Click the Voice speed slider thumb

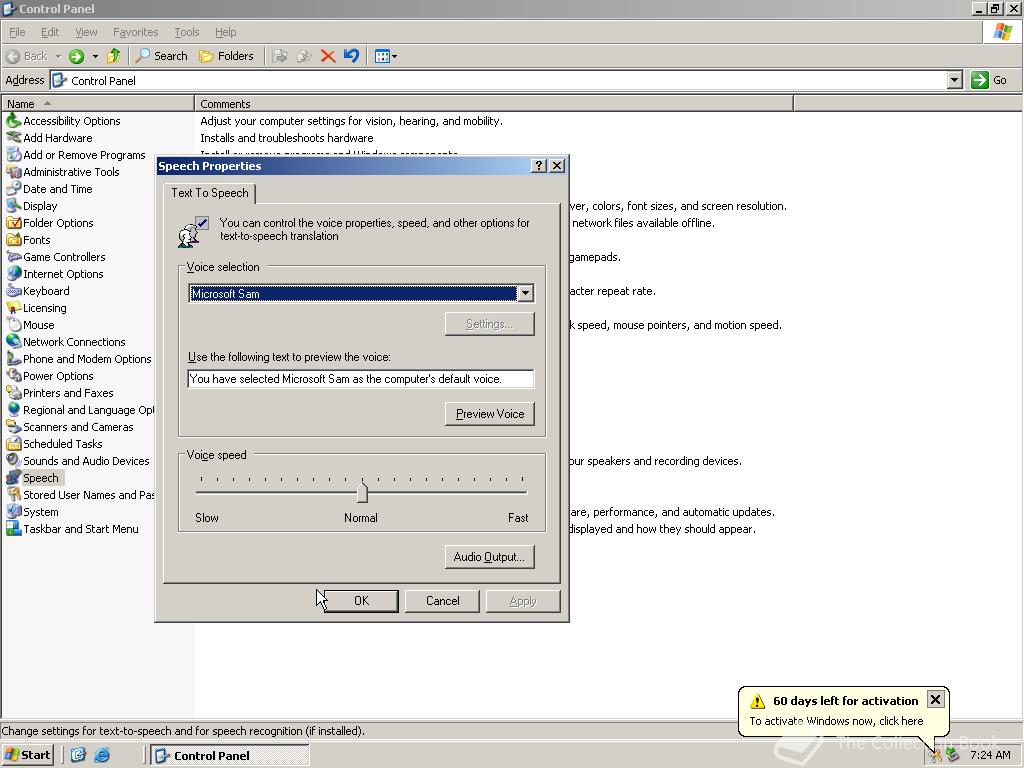click(362, 492)
